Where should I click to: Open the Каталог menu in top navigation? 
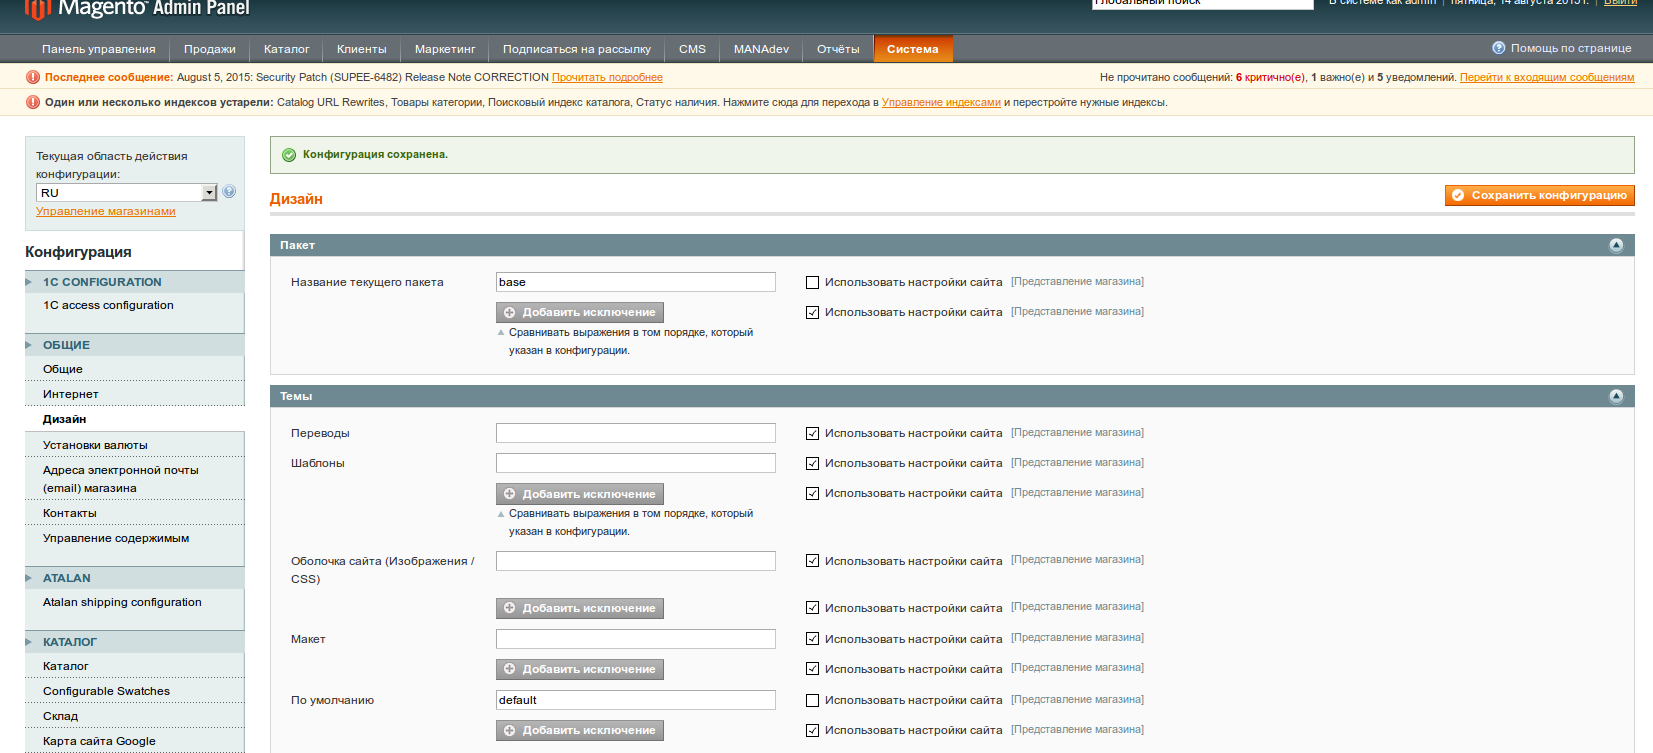point(287,49)
